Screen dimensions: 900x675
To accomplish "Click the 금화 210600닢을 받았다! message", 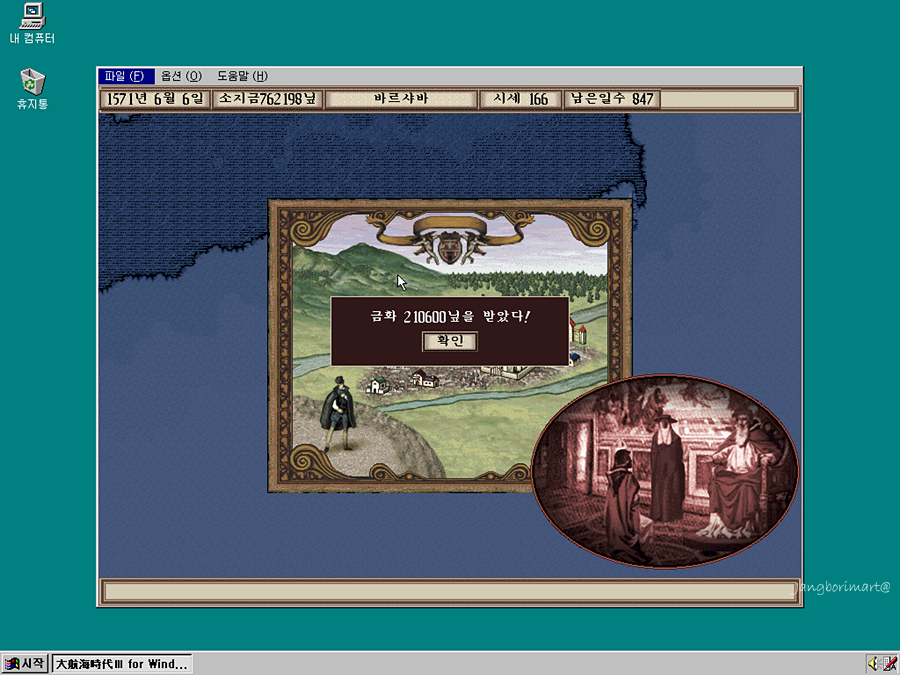I will pos(450,316).
